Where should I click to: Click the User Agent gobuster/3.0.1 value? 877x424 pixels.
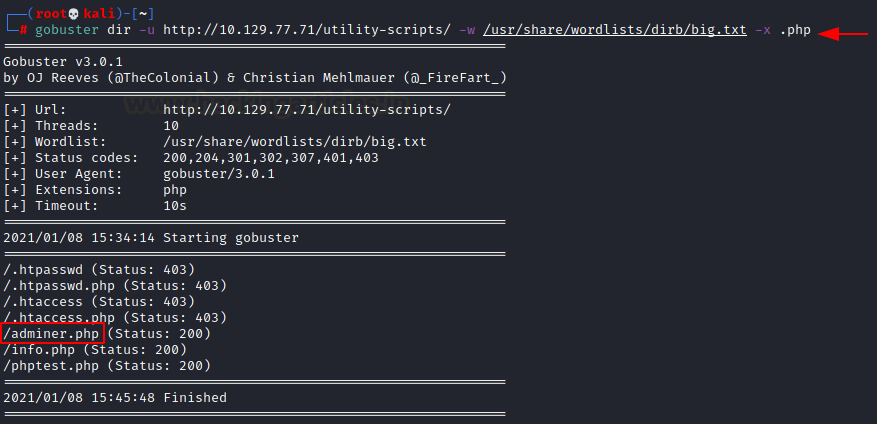pos(219,174)
